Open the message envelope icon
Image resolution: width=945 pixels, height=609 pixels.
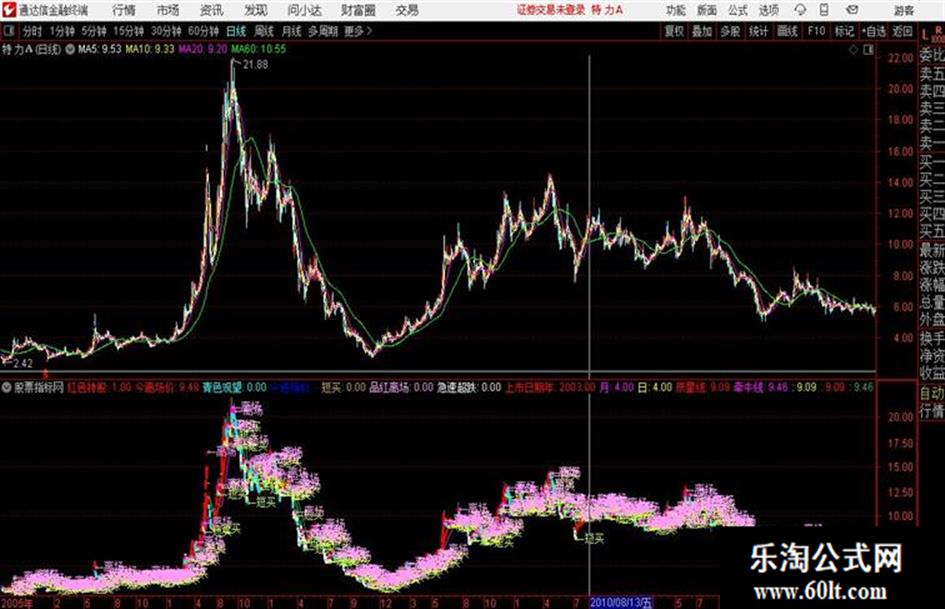point(852,10)
